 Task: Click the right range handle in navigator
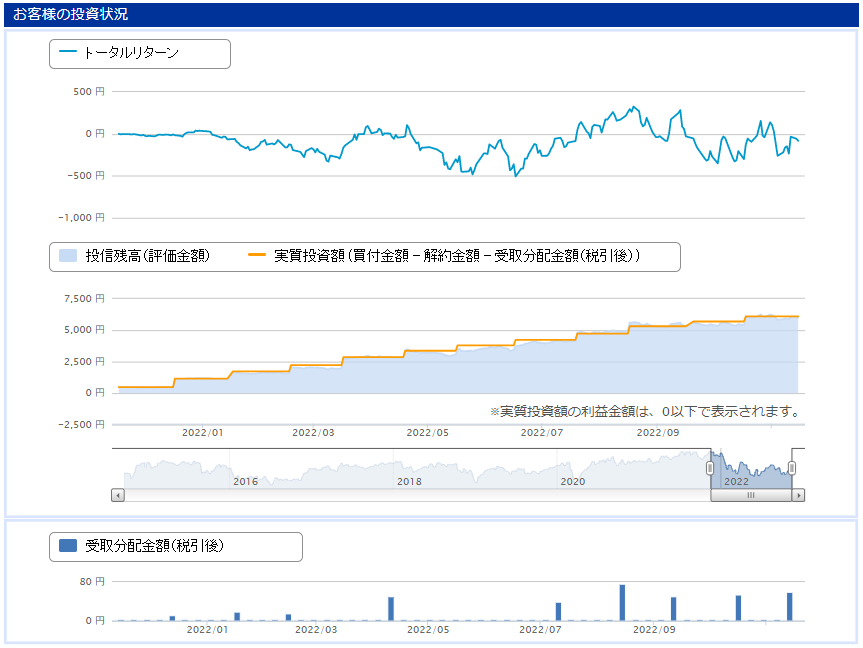point(791,468)
